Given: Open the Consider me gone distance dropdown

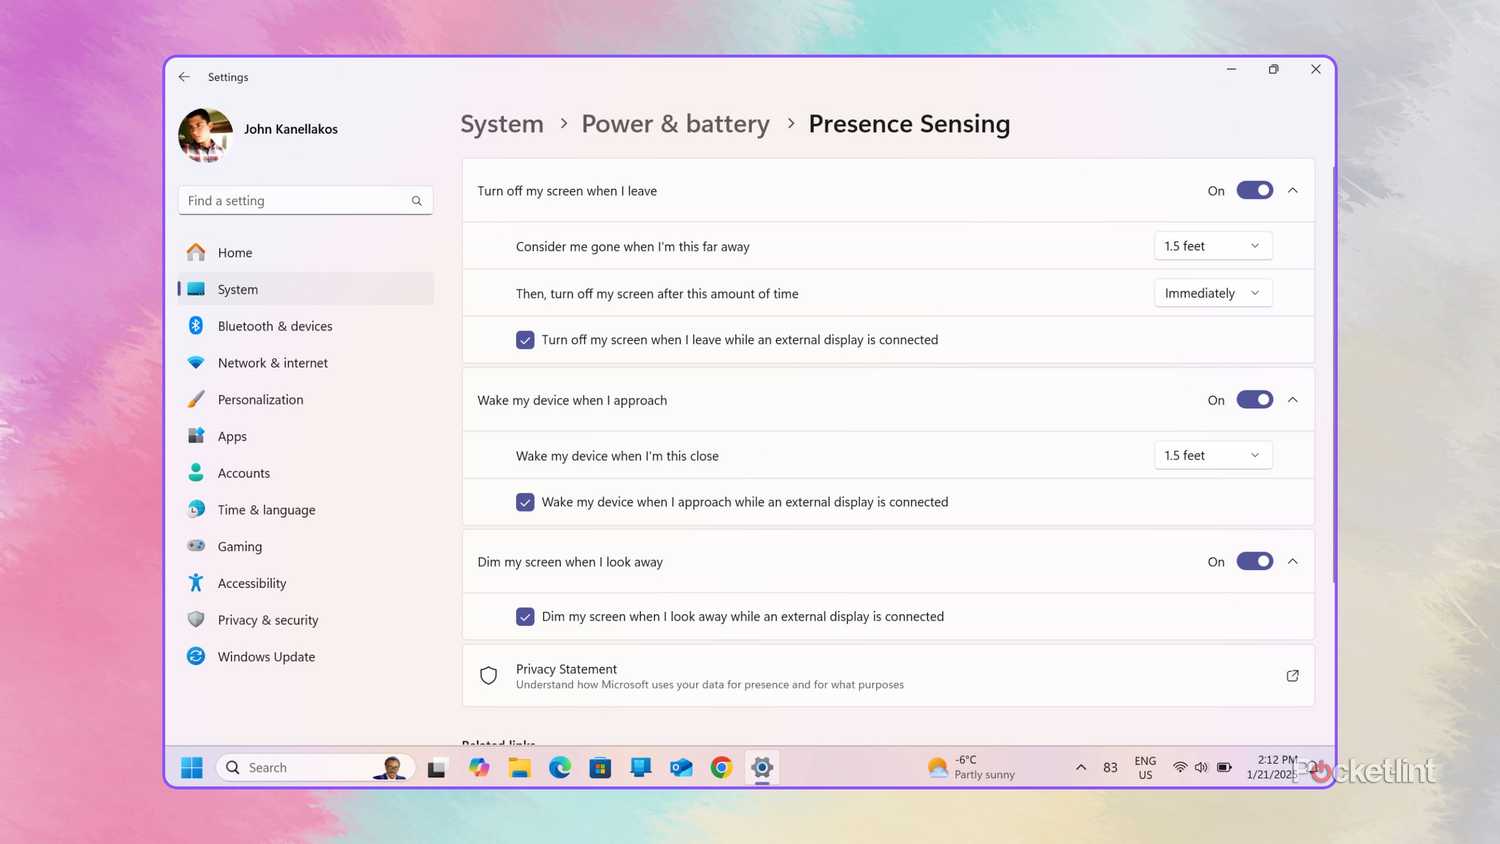Looking at the screenshot, I should (x=1212, y=245).
